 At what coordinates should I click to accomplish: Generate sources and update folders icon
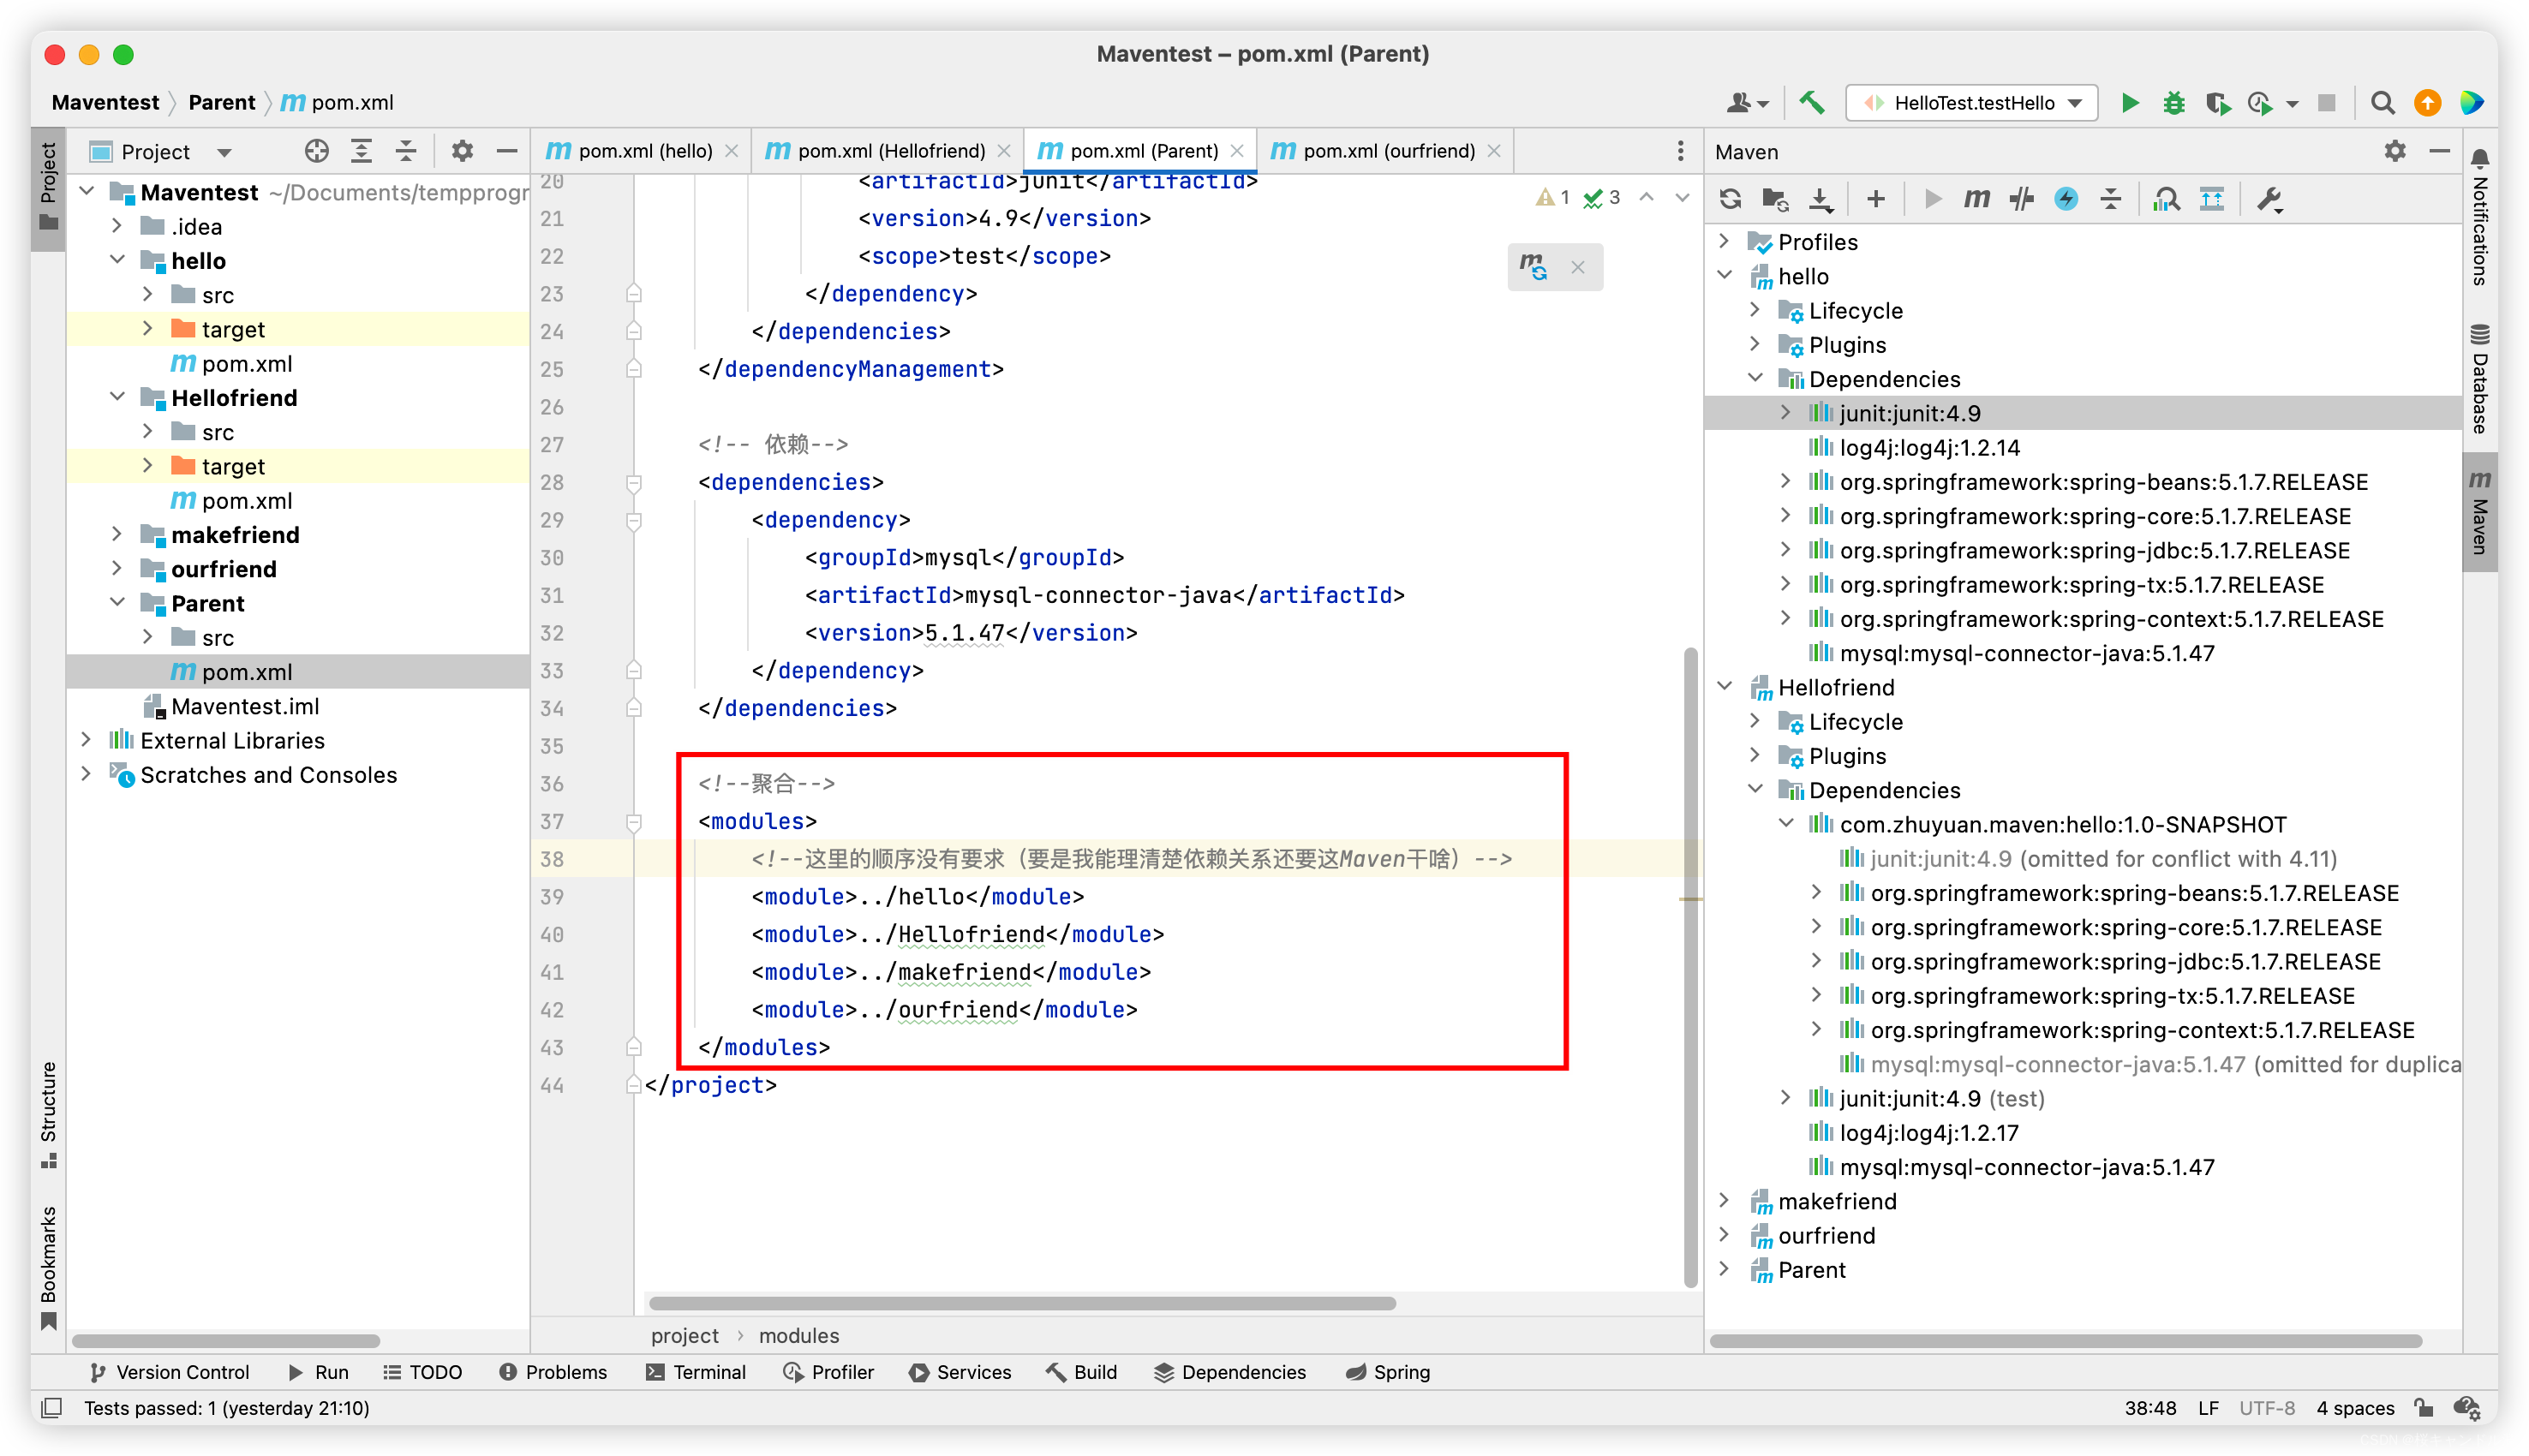pyautogui.click(x=1775, y=199)
